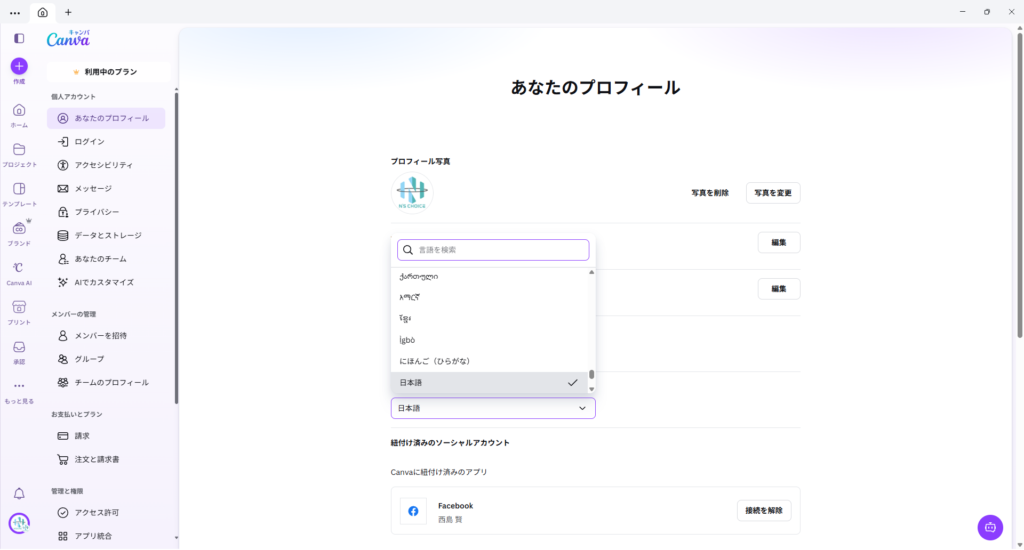The width and height of the screenshot is (1024, 550).
Task: Open プロジェクト folder icon
Action: (19, 149)
